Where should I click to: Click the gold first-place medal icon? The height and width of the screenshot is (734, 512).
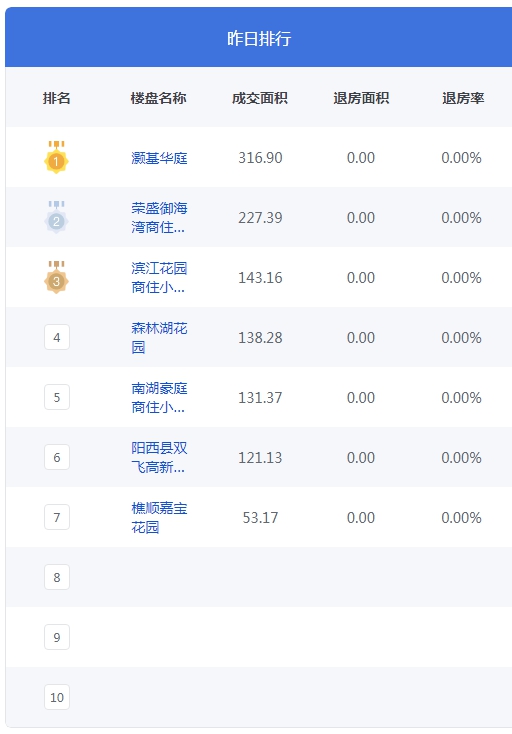click(57, 157)
